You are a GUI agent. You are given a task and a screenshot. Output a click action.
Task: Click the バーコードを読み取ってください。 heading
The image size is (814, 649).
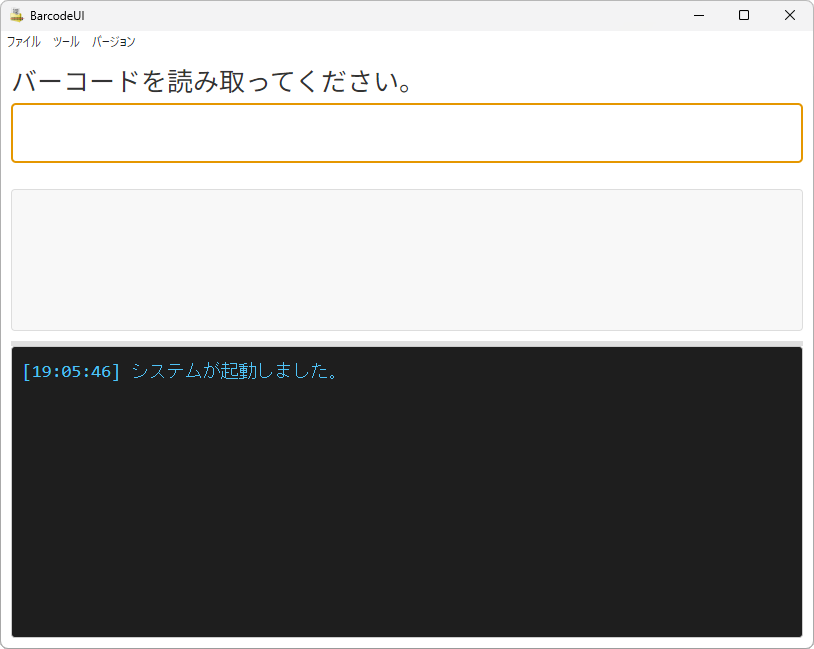pyautogui.click(x=212, y=82)
